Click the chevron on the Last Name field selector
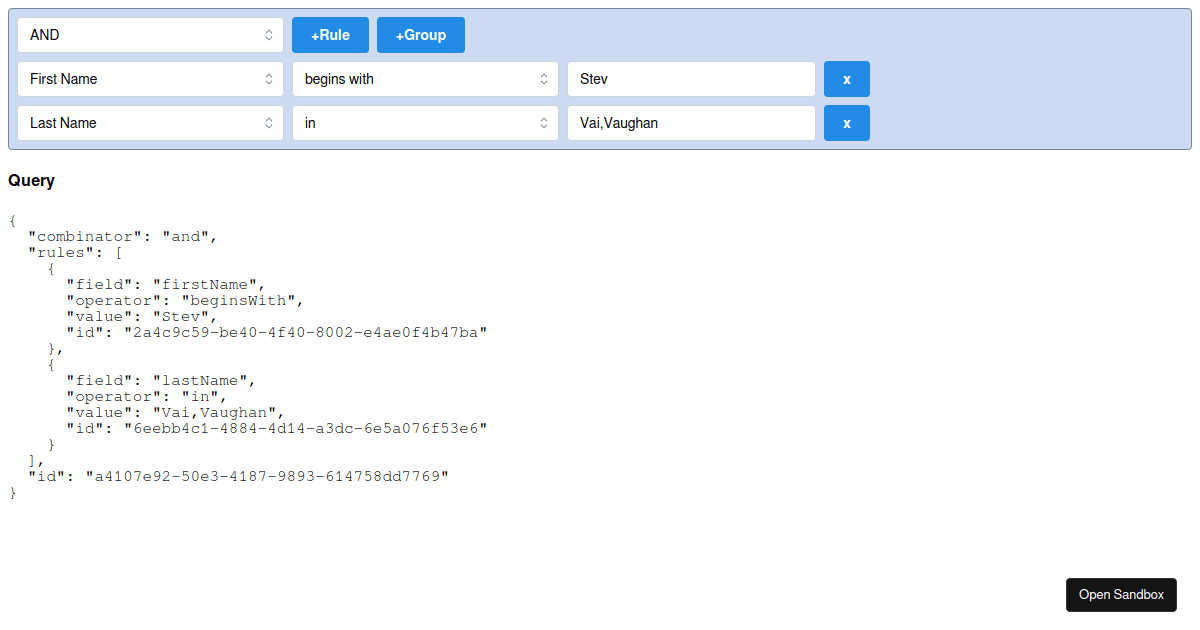The image size is (1200, 630). pos(268,122)
